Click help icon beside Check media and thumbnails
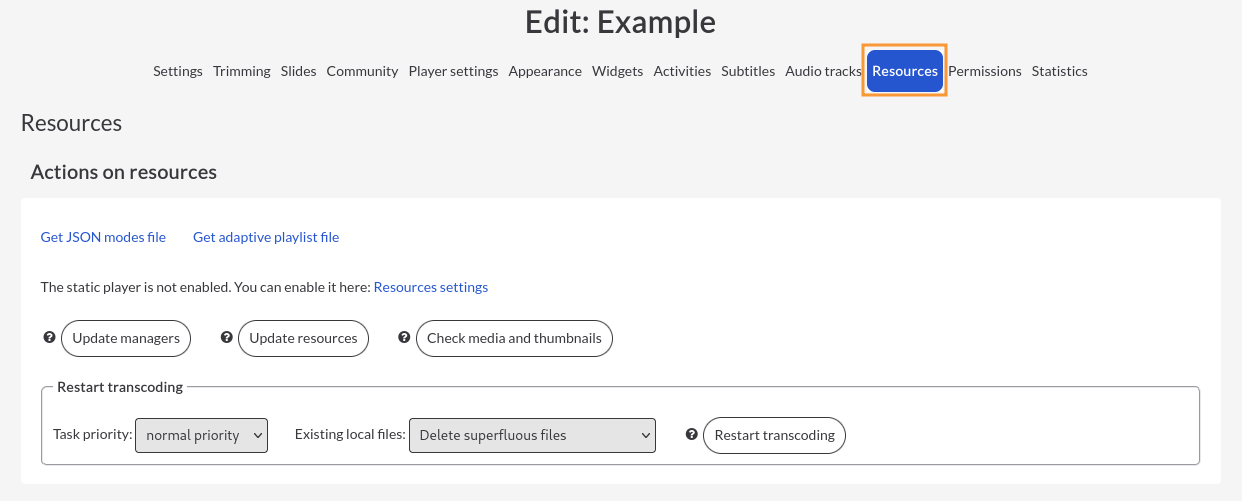Image resolution: width=1242 pixels, height=501 pixels. [404, 338]
